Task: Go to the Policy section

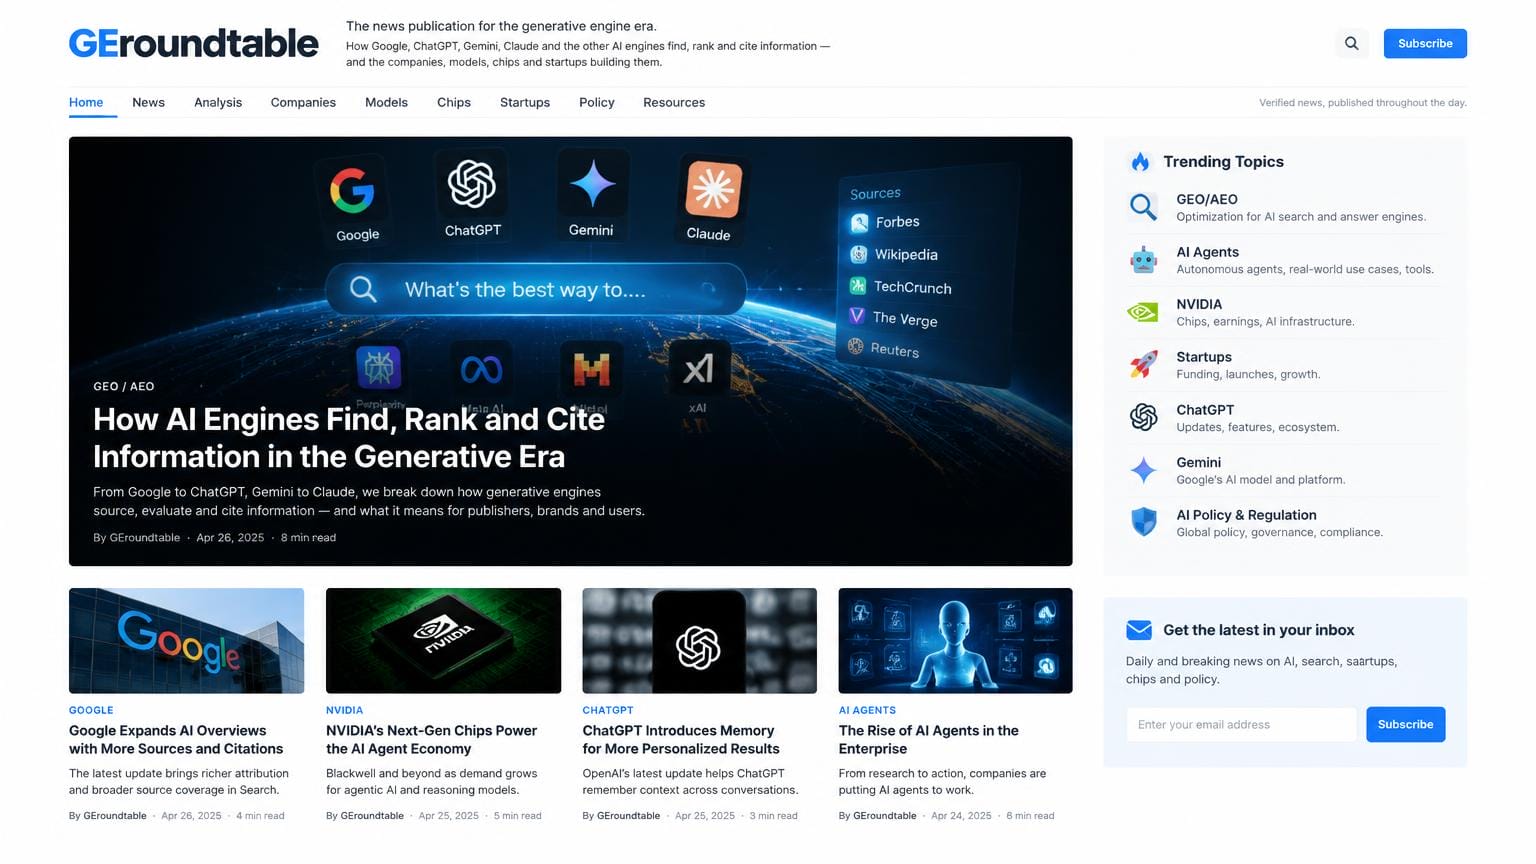Action: tap(597, 102)
